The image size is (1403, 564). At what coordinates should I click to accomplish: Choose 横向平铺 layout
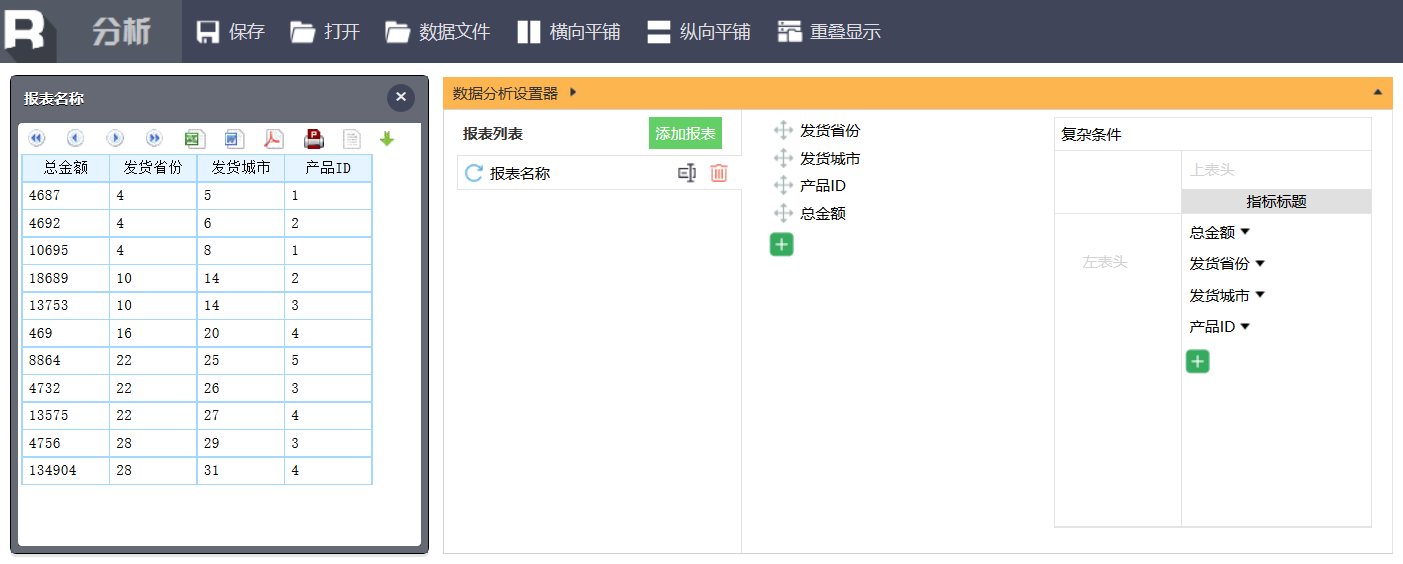click(568, 31)
